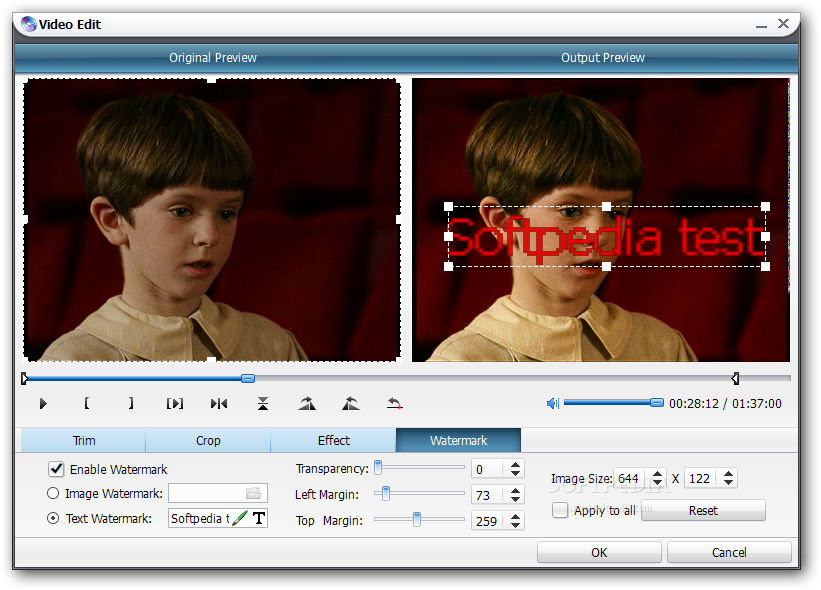Confirm with the OK button
The image size is (821, 590).
[x=599, y=552]
